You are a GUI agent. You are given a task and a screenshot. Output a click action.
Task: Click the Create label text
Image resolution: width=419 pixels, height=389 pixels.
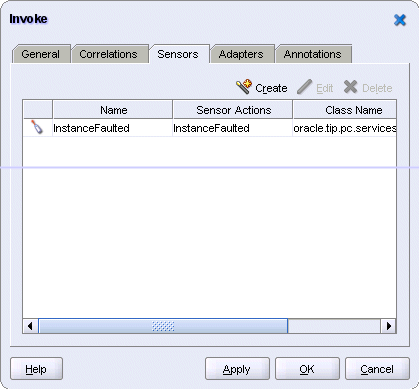(271, 88)
